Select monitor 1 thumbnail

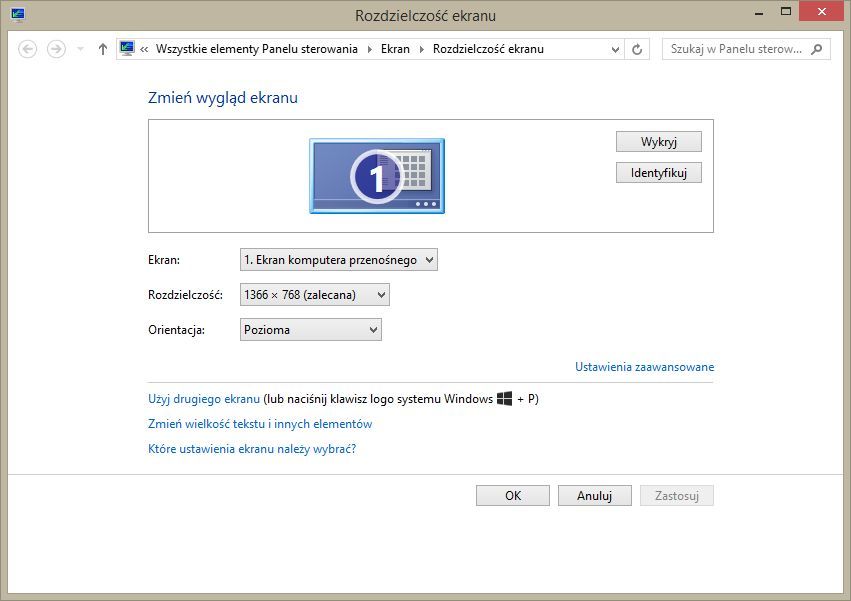click(x=377, y=176)
